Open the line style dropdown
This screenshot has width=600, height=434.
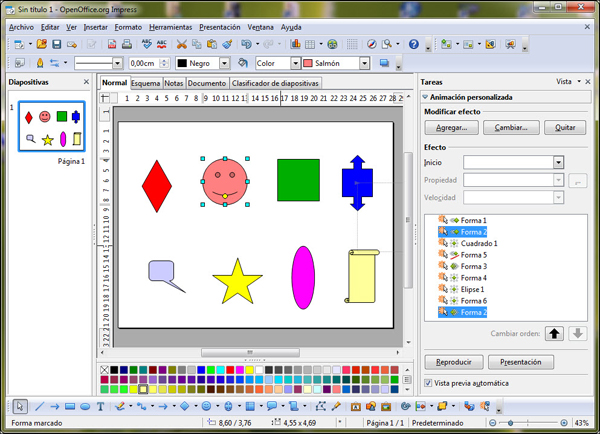[x=117, y=63]
